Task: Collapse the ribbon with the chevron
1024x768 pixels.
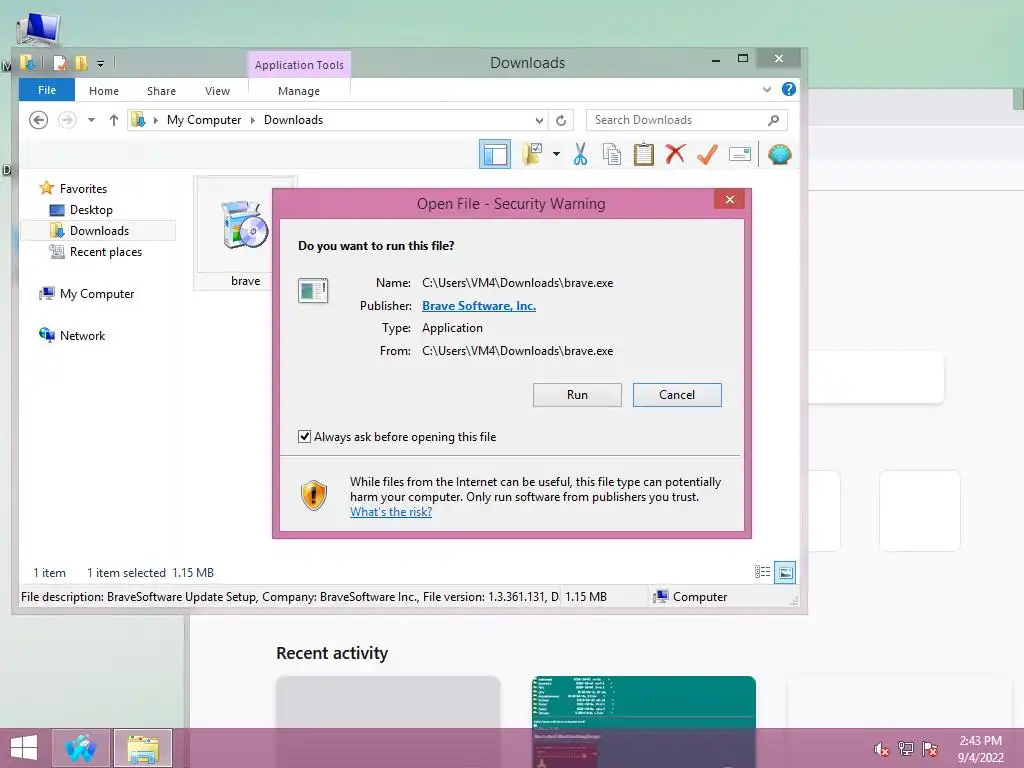Action: [767, 89]
